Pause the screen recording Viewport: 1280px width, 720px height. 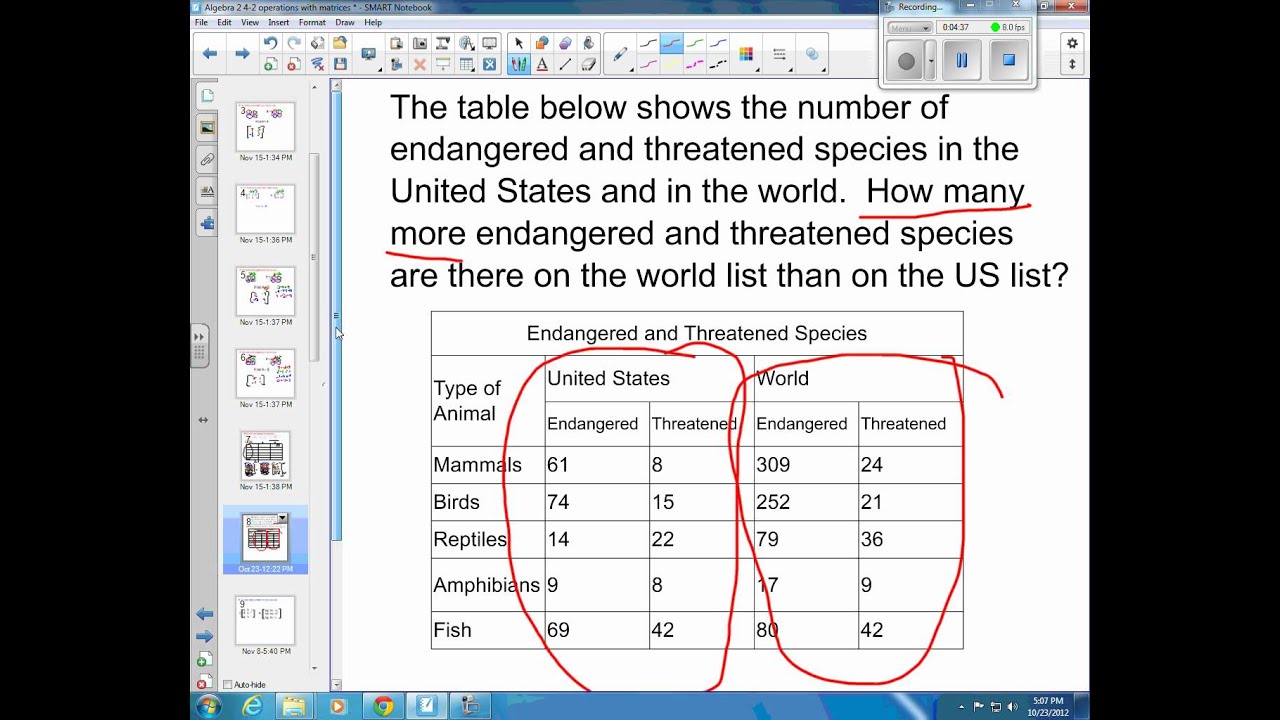[962, 61]
